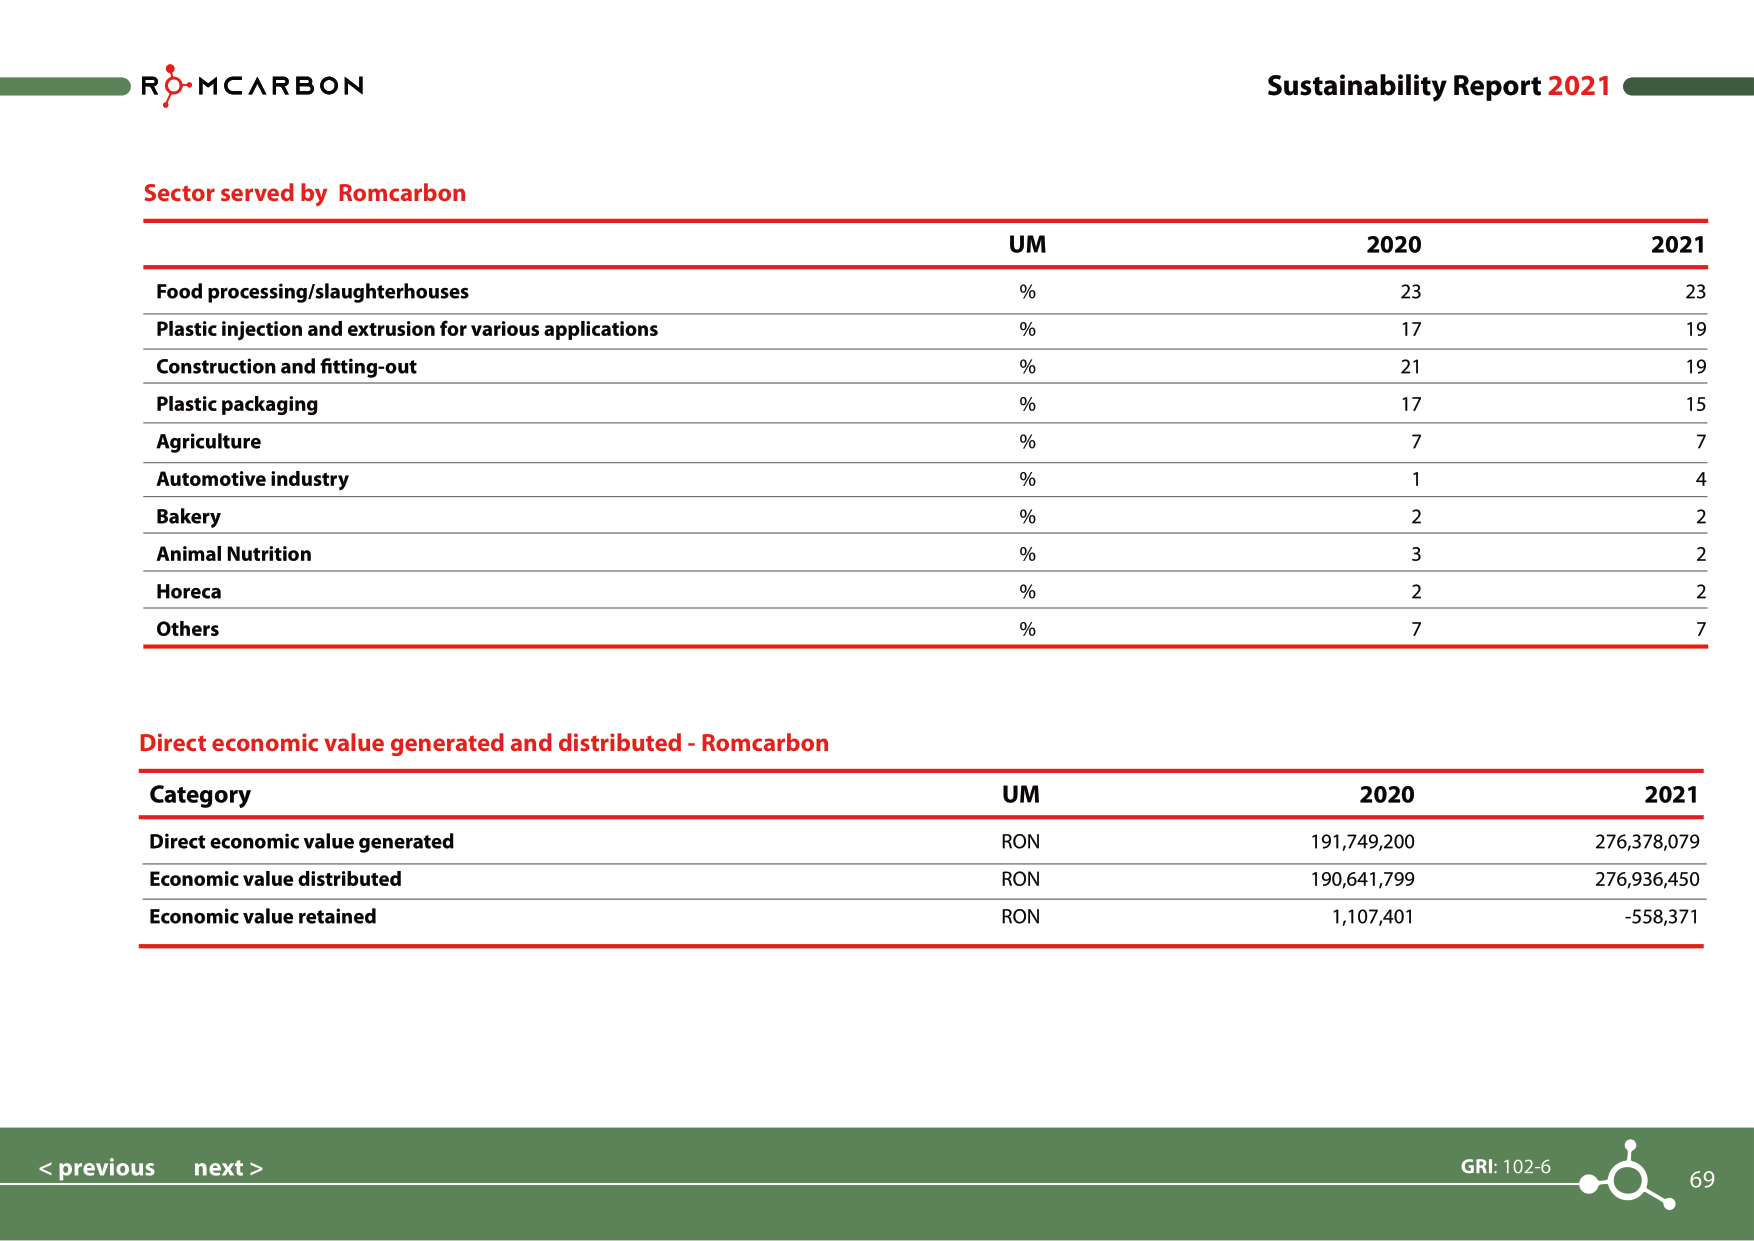Expand the Sector served by Romcarbon section
The height and width of the screenshot is (1241, 1754).
coord(305,193)
